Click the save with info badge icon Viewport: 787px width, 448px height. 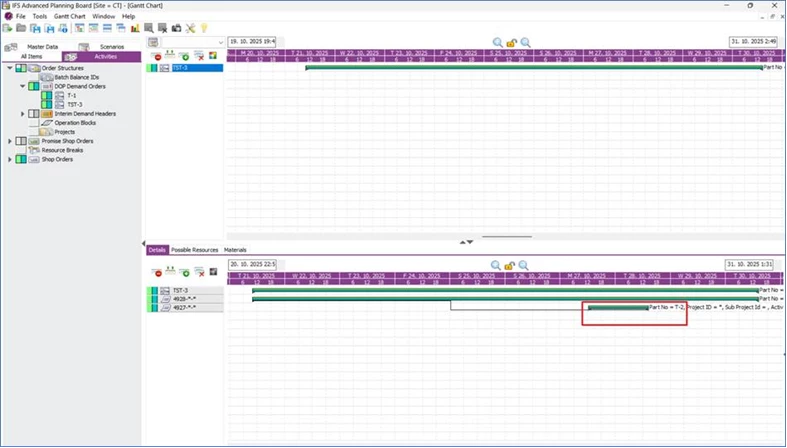tap(63, 28)
